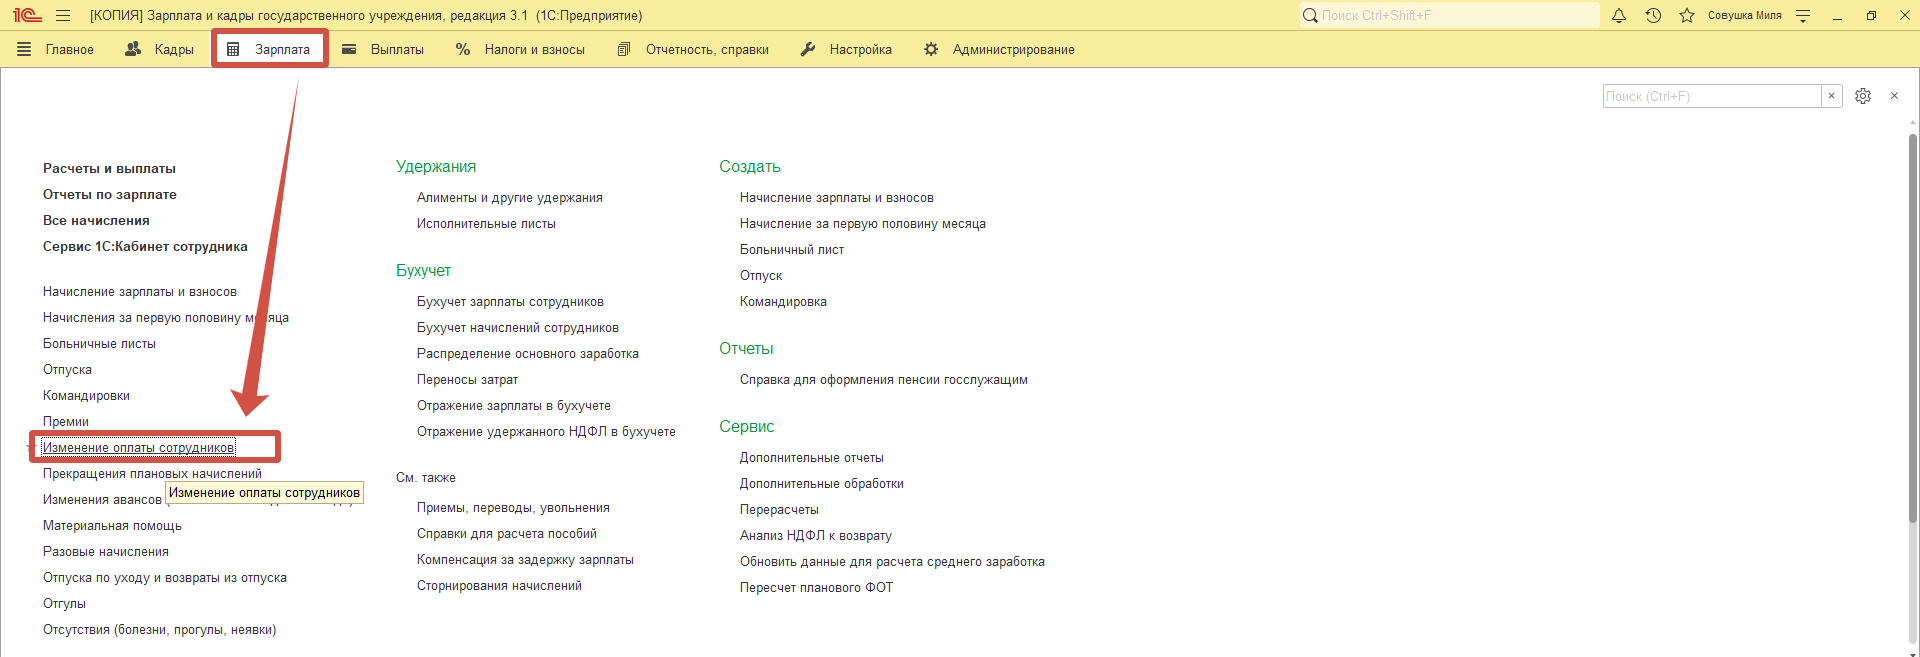
Task: Open Премии
Action: [66, 422]
